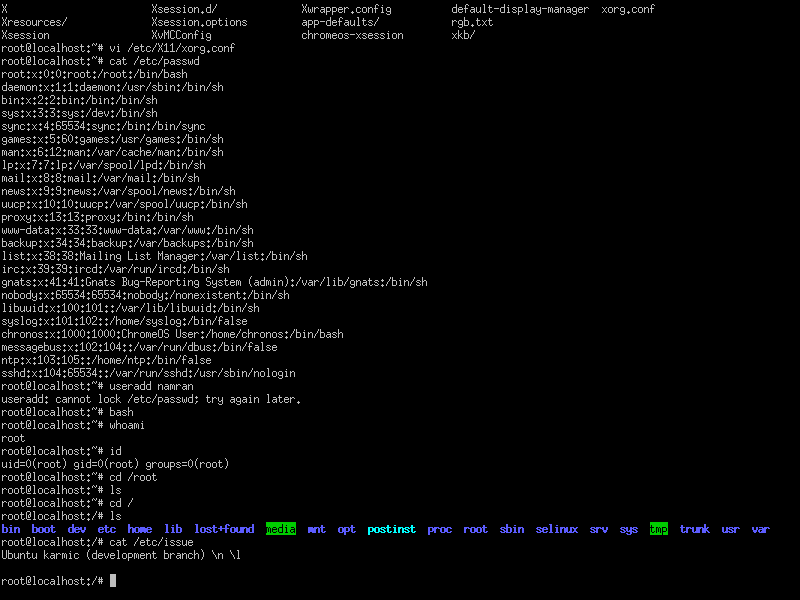The width and height of the screenshot is (800, 600).
Task: Select the chronos ChromeOS User passwd line
Action: click(x=172, y=334)
